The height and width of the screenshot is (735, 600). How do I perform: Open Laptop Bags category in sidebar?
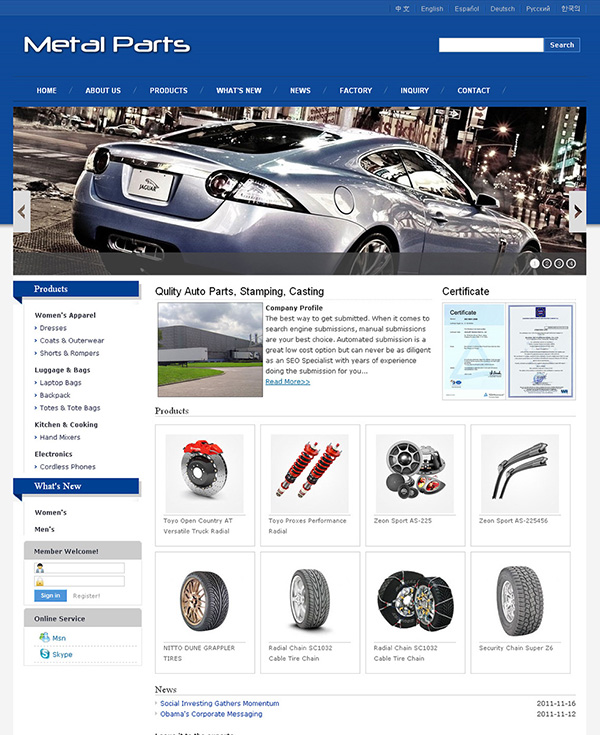point(60,383)
